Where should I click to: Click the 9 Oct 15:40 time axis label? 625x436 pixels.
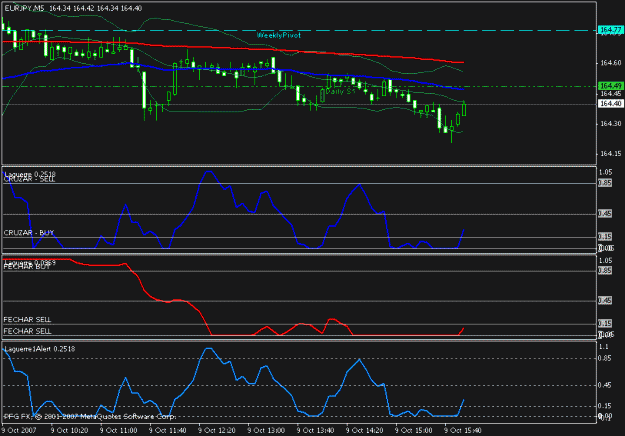tap(463, 430)
